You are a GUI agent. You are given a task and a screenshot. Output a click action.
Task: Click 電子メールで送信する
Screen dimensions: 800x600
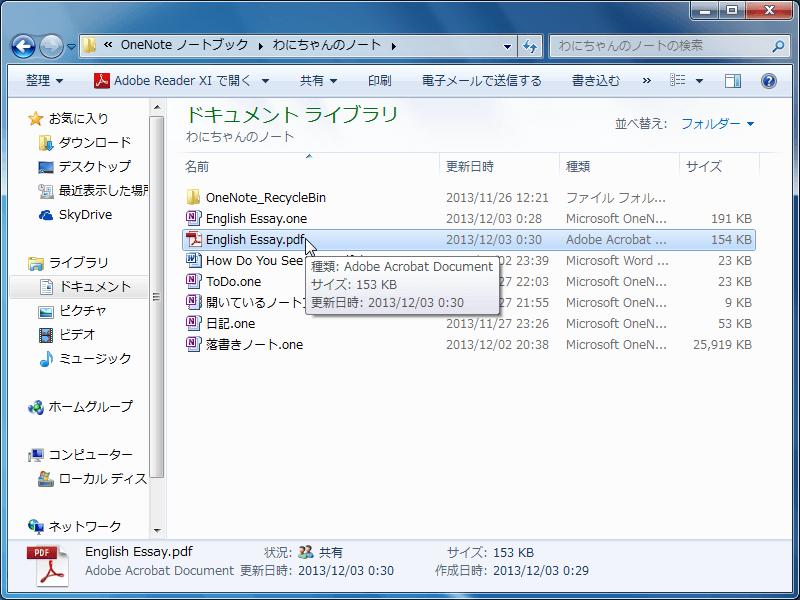(481, 81)
